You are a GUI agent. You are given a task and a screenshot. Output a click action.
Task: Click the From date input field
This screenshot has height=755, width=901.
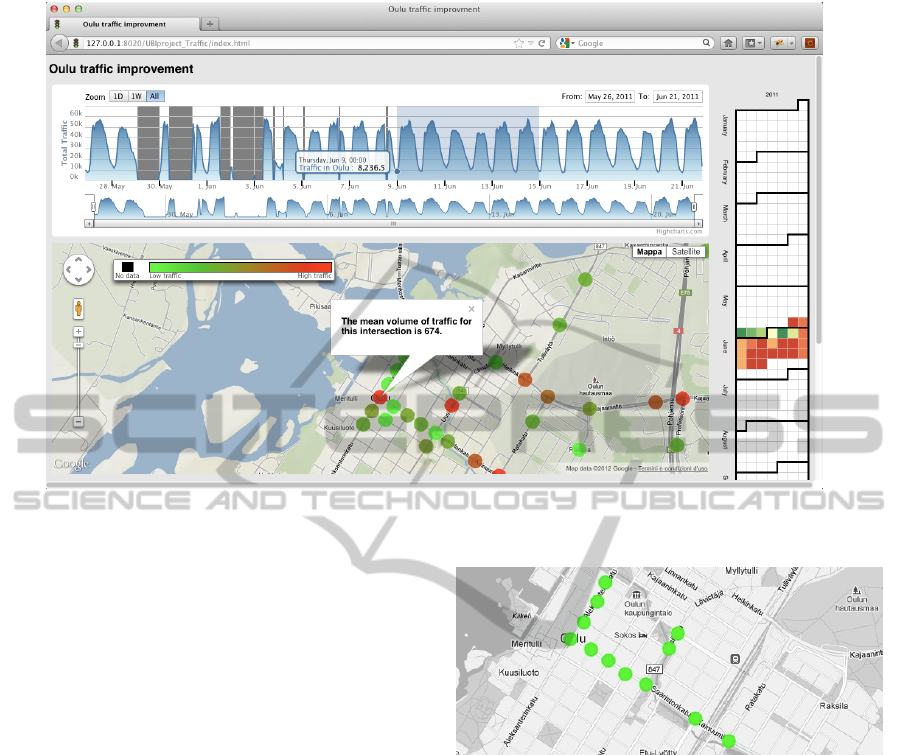pos(609,96)
